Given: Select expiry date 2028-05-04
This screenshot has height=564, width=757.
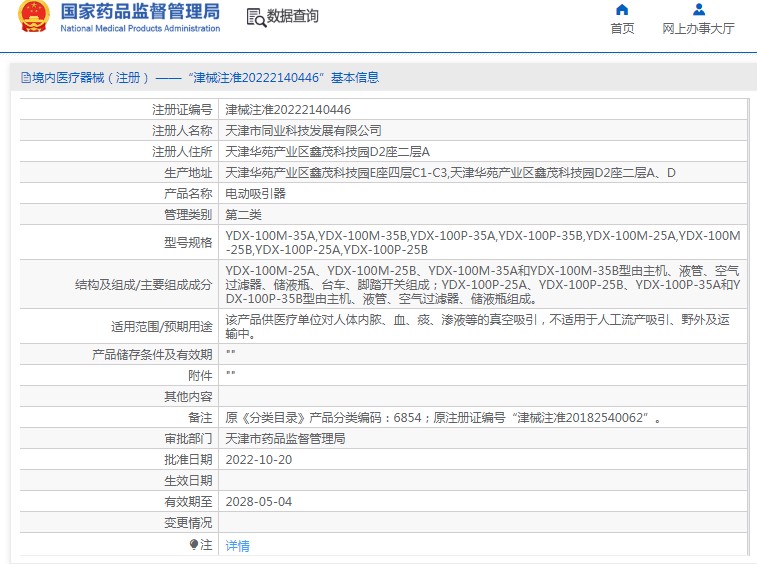Looking at the screenshot, I should (259, 502).
